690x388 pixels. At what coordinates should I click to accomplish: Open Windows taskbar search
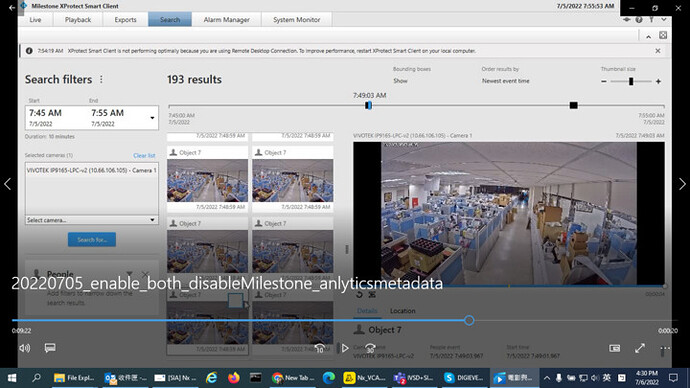click(x=36, y=378)
